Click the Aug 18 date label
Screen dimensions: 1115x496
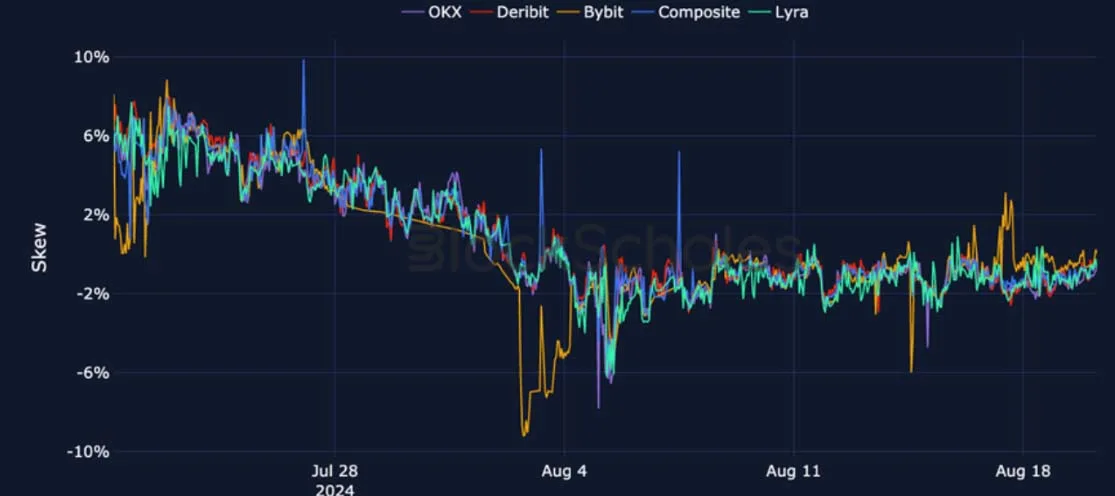click(x=1023, y=471)
